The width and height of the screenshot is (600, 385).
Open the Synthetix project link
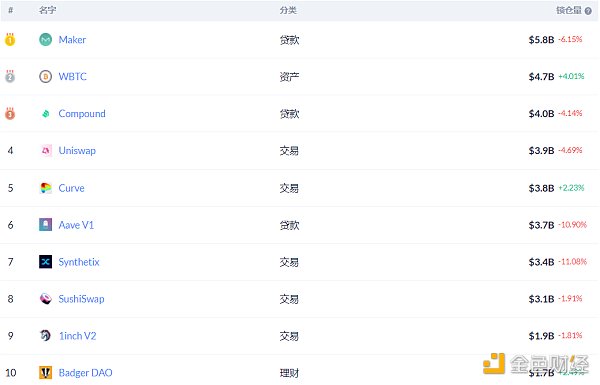(79, 262)
